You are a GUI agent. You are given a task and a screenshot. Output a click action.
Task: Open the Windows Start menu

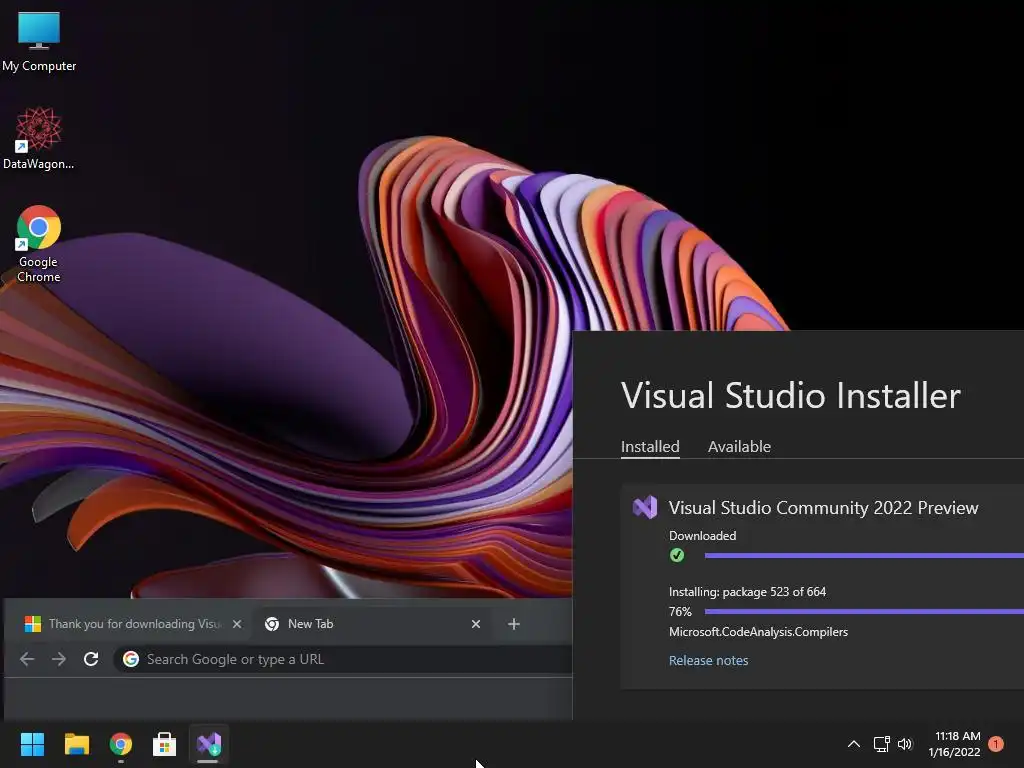pyautogui.click(x=32, y=744)
